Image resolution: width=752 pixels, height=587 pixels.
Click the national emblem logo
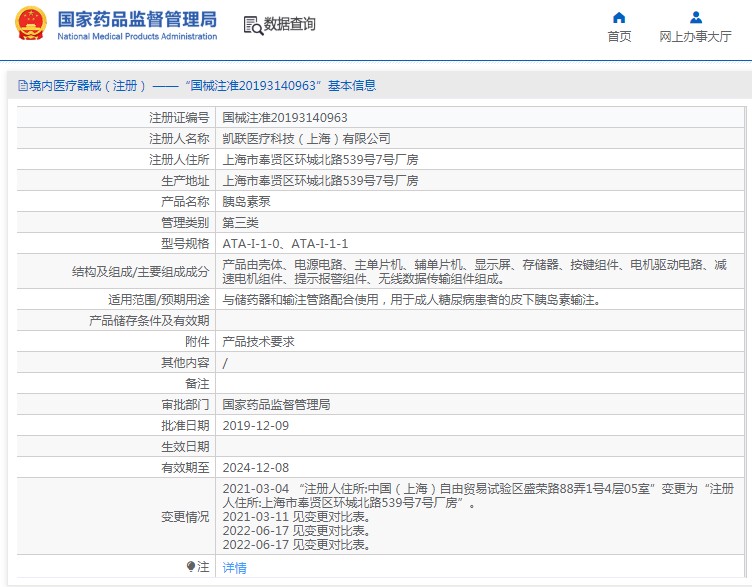click(x=31, y=23)
